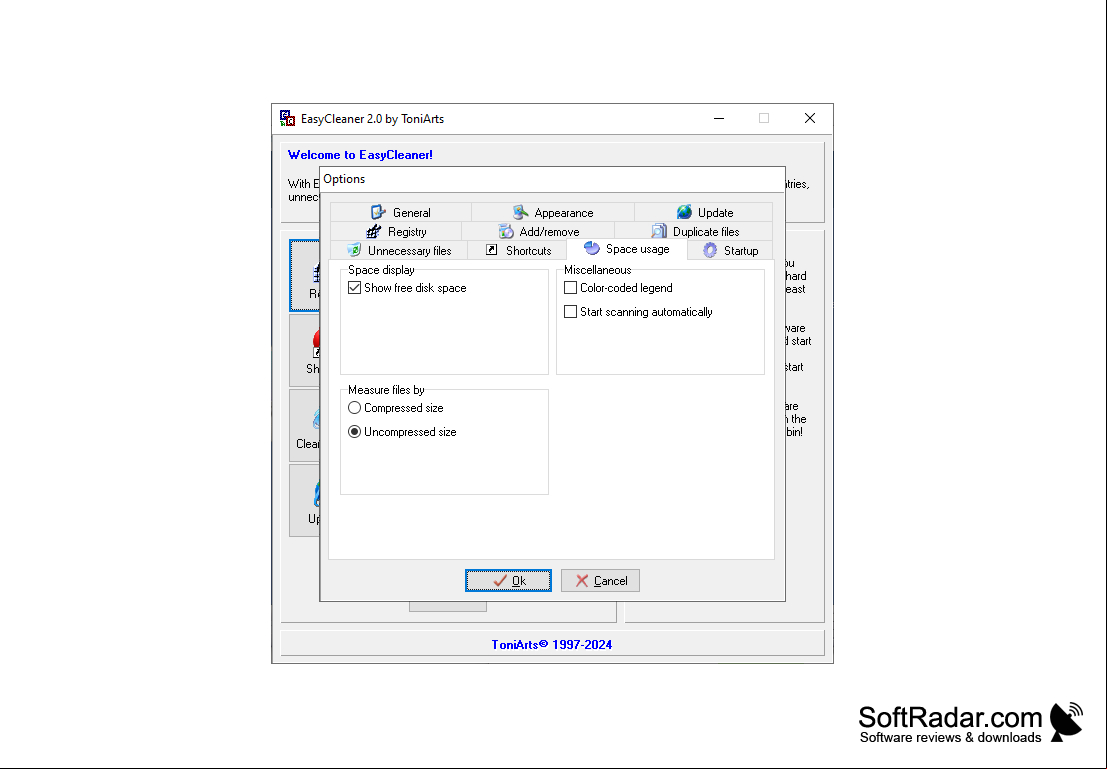Click the Unnecessary files tab icon
Image resolution: width=1107 pixels, height=769 pixels.
point(354,250)
